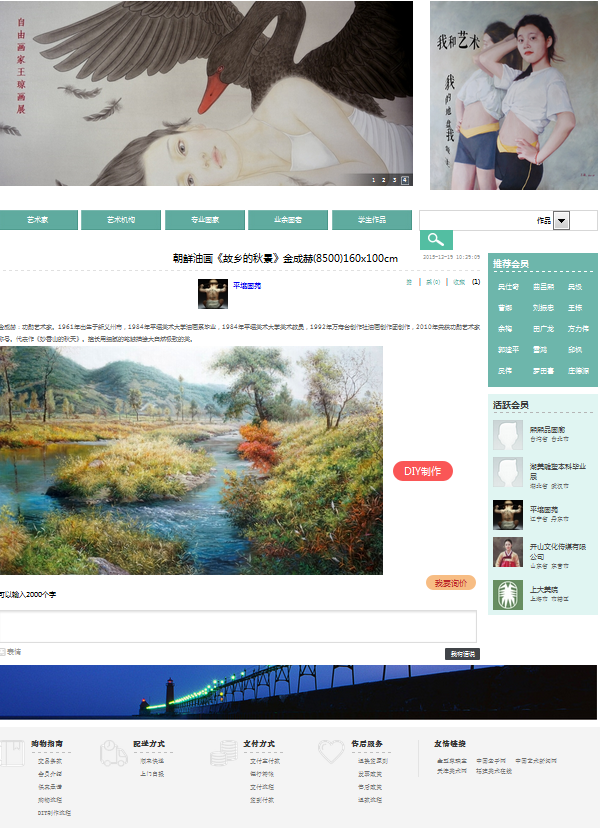The width and height of the screenshot is (600, 828).
Task: Open recommended member 吴仕奇
Action: 508,287
